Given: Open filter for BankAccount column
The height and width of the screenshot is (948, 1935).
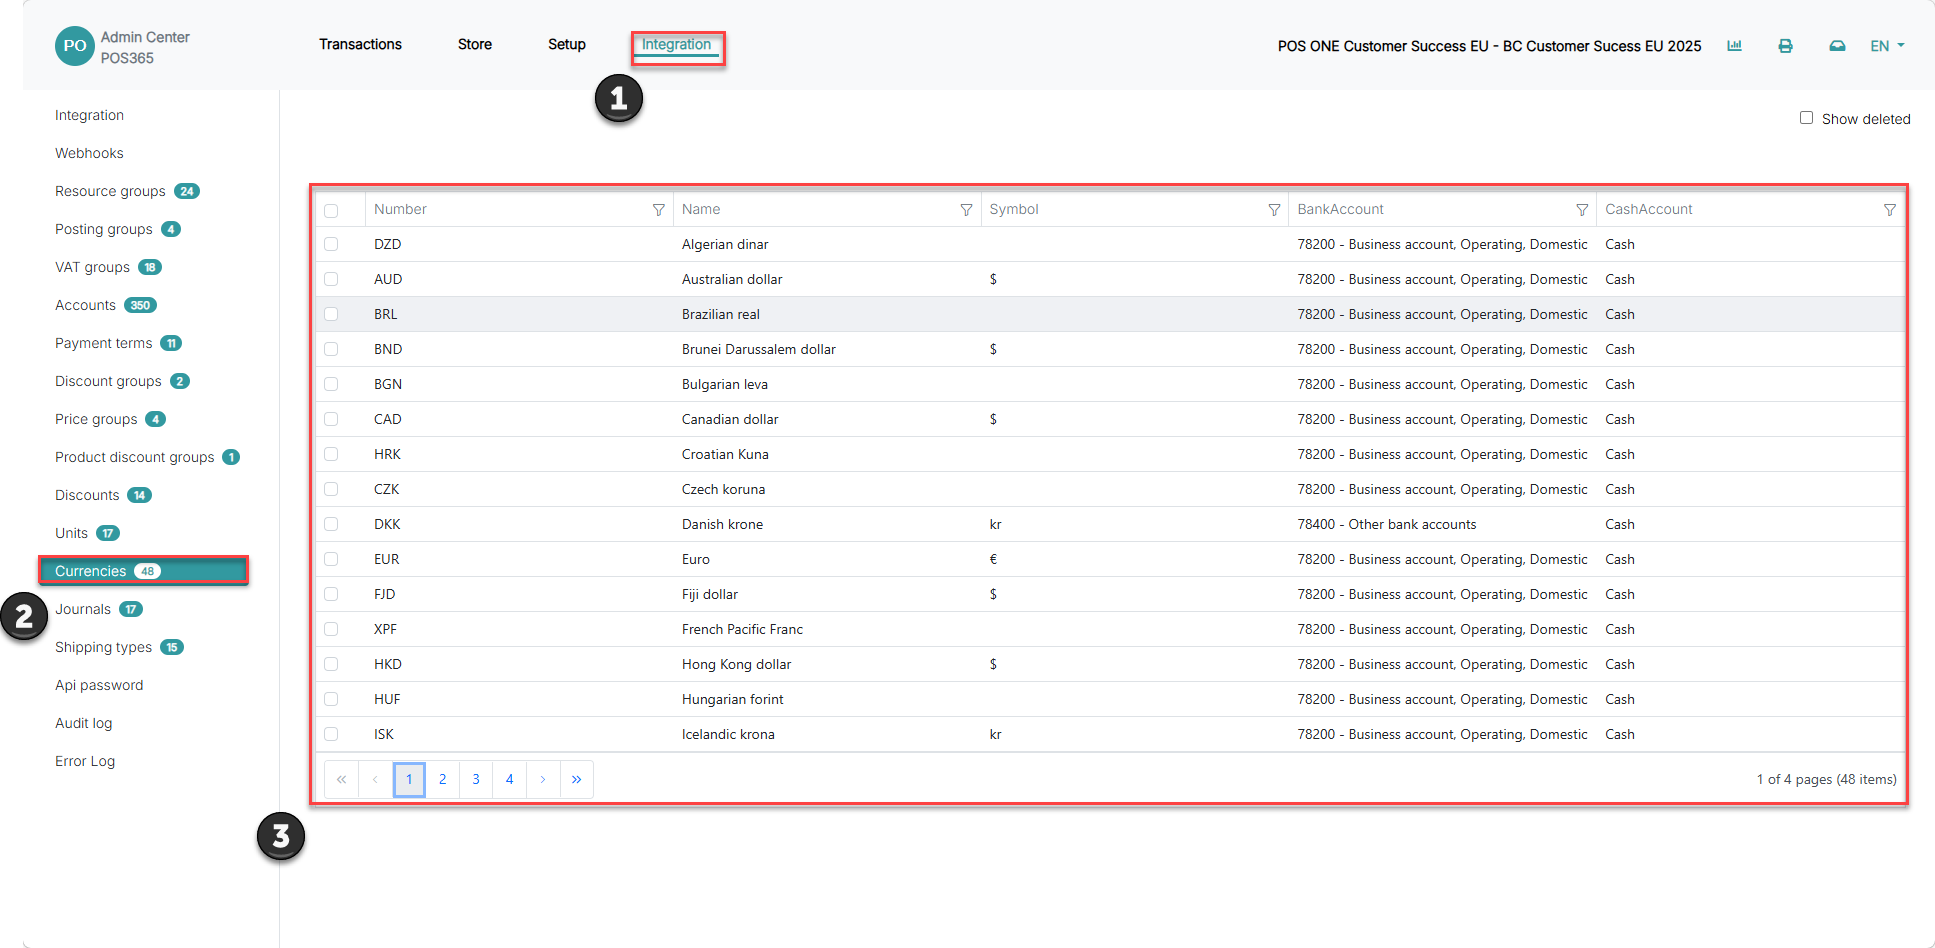Looking at the screenshot, I should [1582, 210].
